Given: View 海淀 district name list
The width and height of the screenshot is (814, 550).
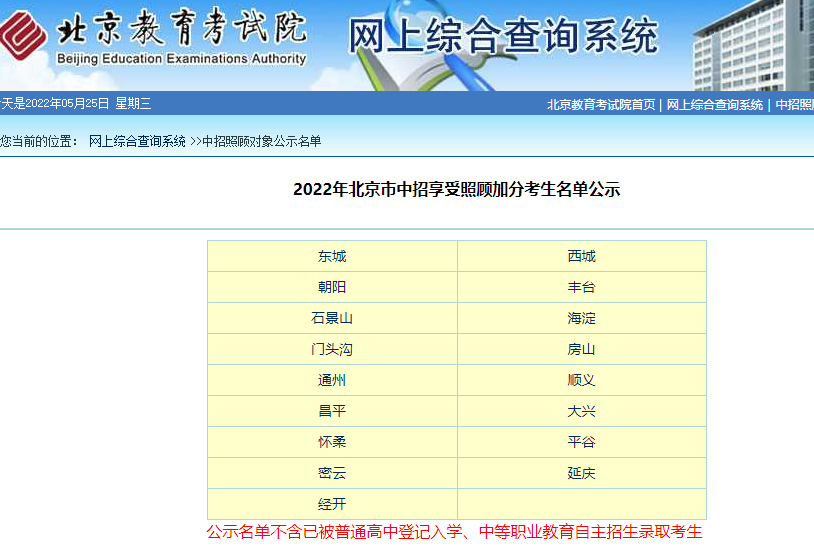Looking at the screenshot, I should (x=581, y=318).
